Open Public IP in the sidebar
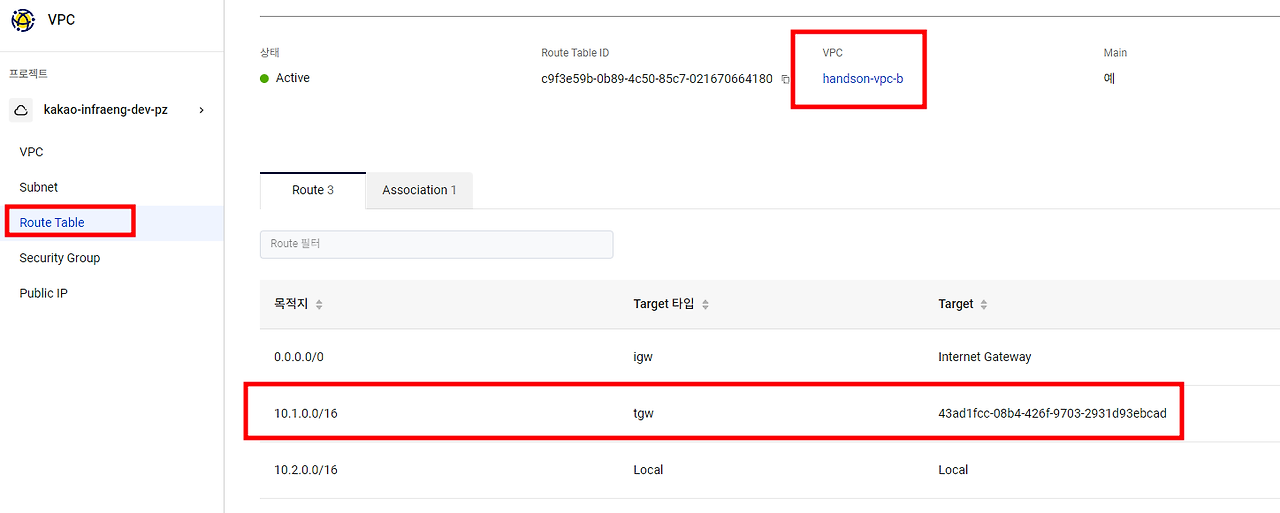This screenshot has width=1280, height=513. 43,293
